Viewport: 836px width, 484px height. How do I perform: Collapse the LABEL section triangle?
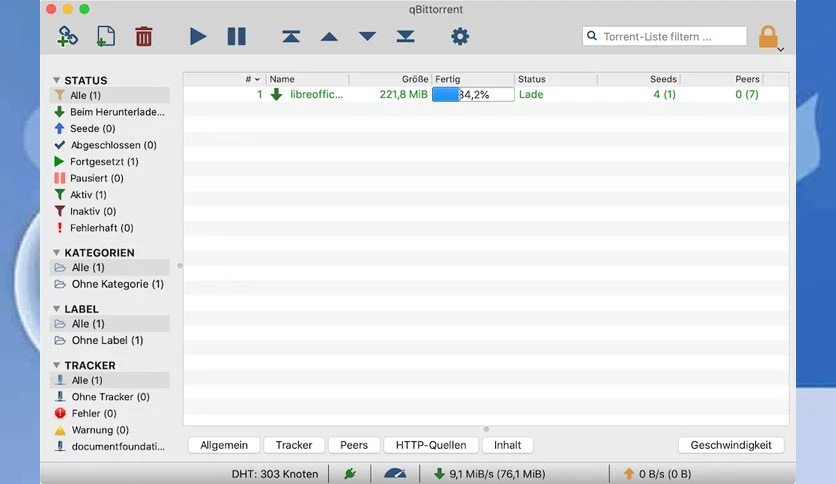[56, 309]
